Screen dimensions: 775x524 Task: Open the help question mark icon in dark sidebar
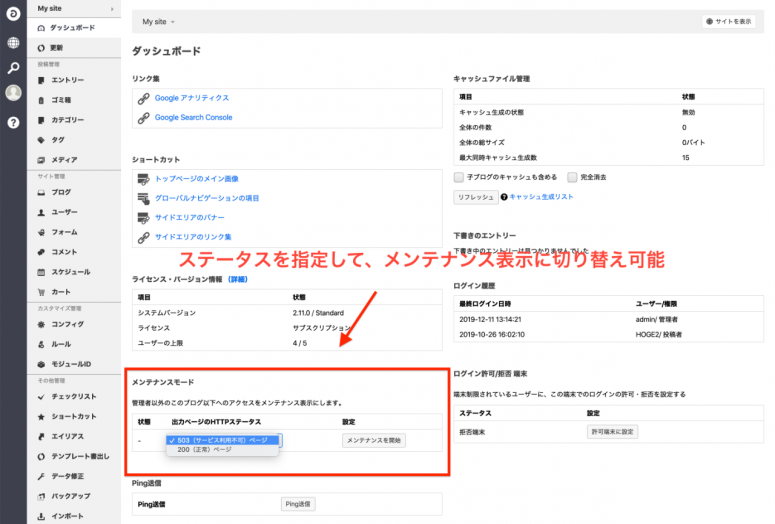pyautogui.click(x=13, y=123)
